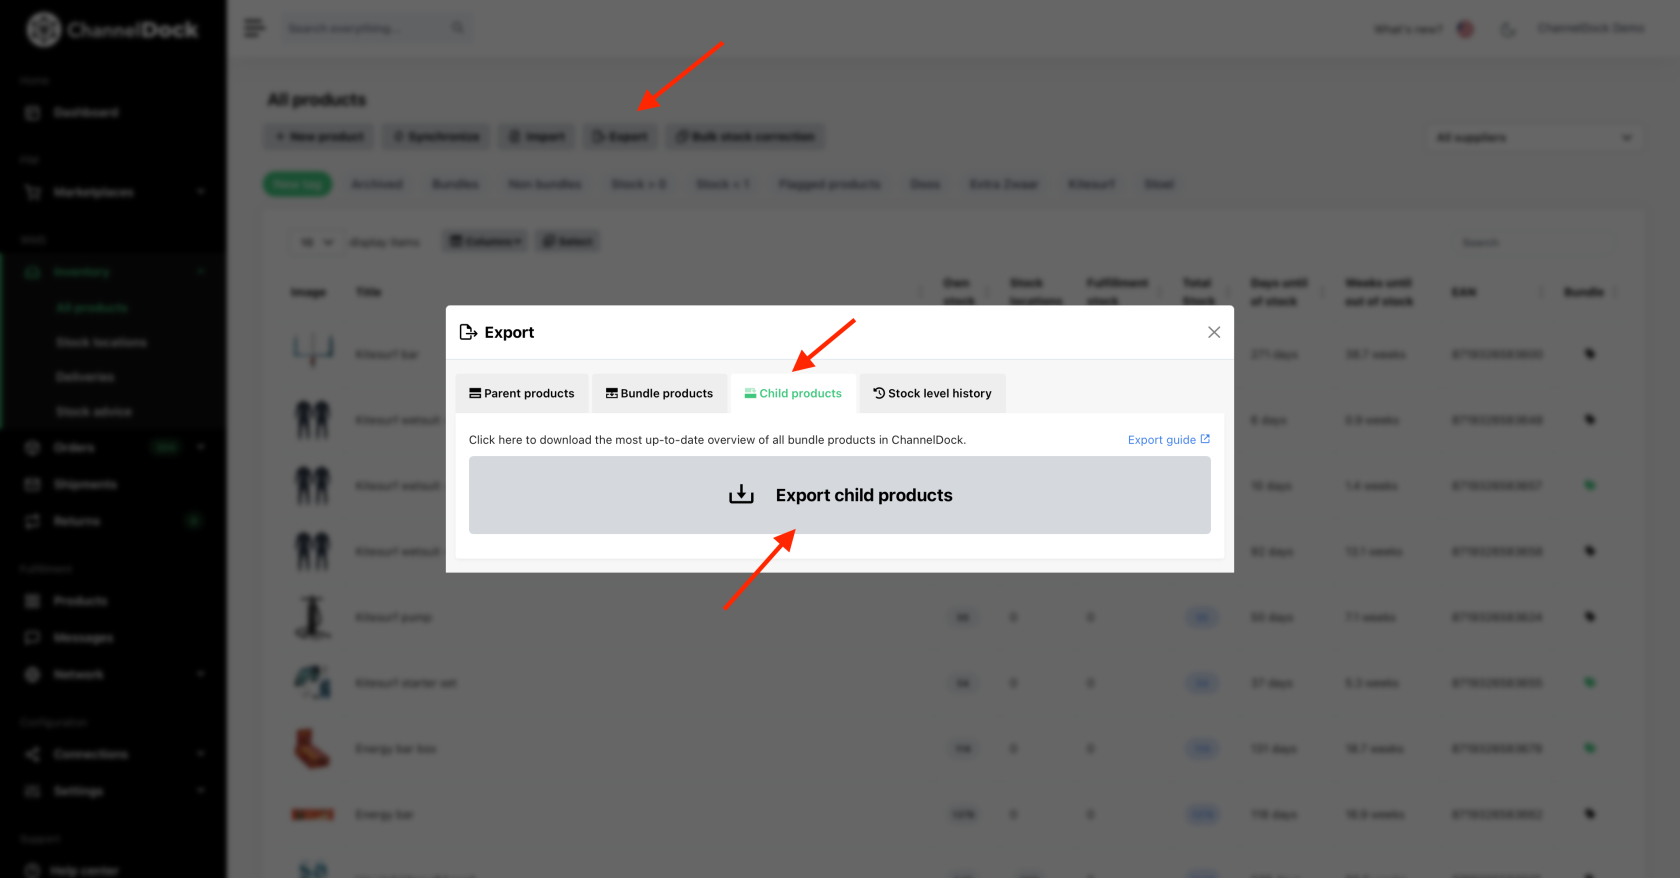
Task: Toggle the sidebar hamburger menu
Action: tap(255, 28)
